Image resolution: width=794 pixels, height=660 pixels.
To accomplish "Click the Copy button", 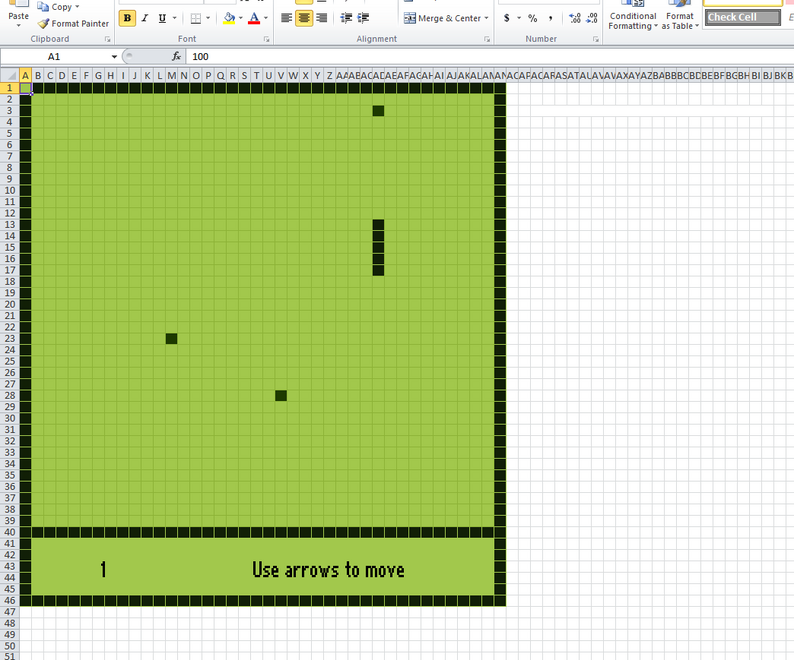I will [x=57, y=7].
